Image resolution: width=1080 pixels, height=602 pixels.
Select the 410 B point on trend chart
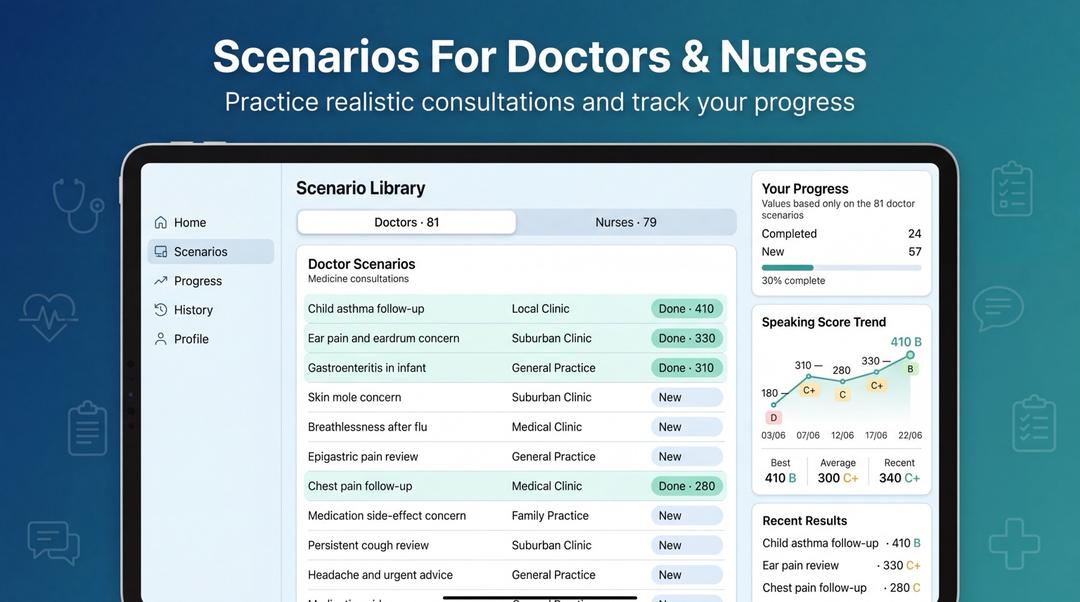click(910, 355)
